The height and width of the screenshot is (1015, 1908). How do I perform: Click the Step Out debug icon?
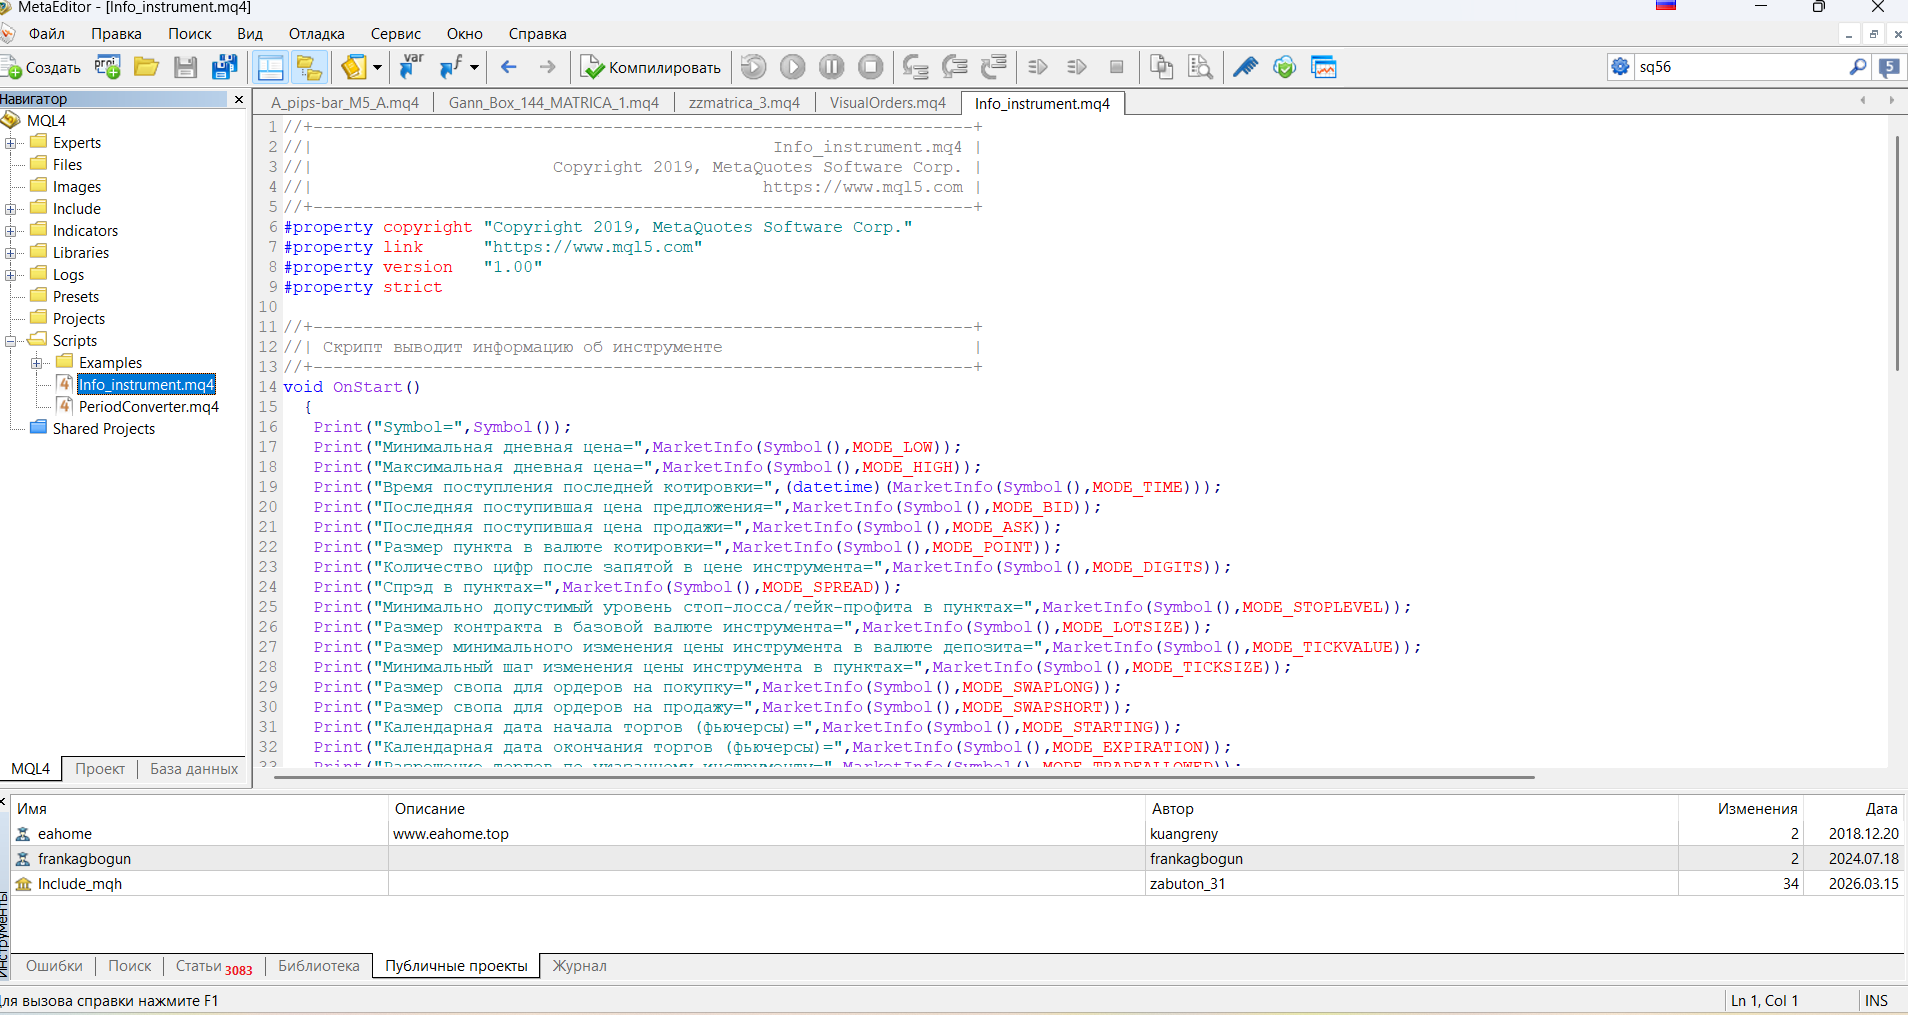tap(994, 67)
